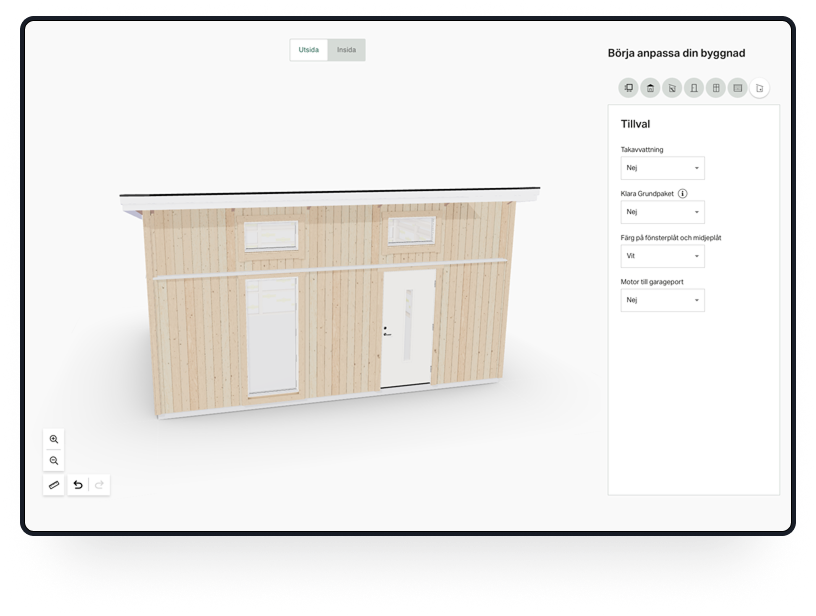Open the Motor till garageport dropdown
The height and width of the screenshot is (616, 816).
click(662, 300)
